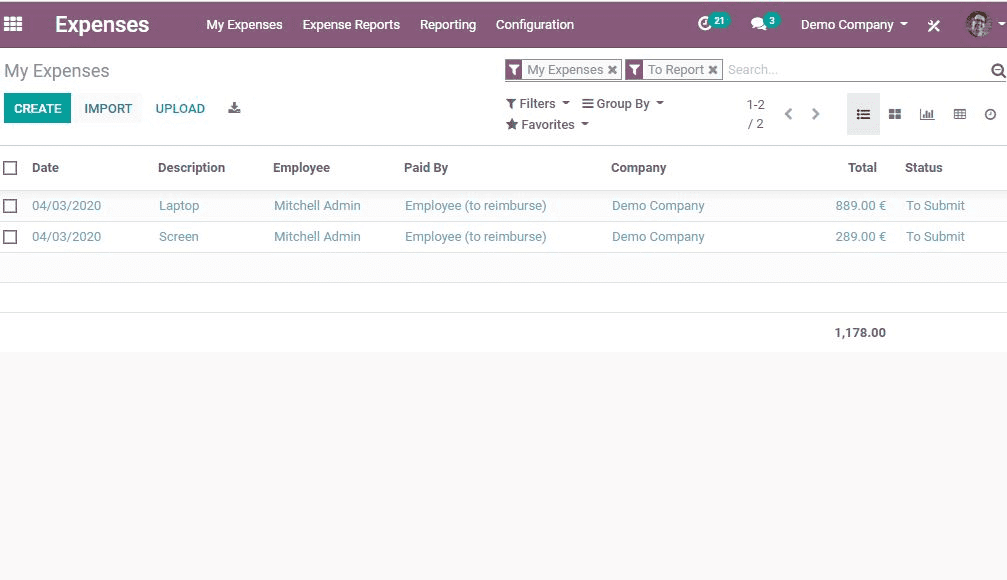Remove the My Expenses filter facet
The height and width of the screenshot is (580, 1007).
click(613, 69)
